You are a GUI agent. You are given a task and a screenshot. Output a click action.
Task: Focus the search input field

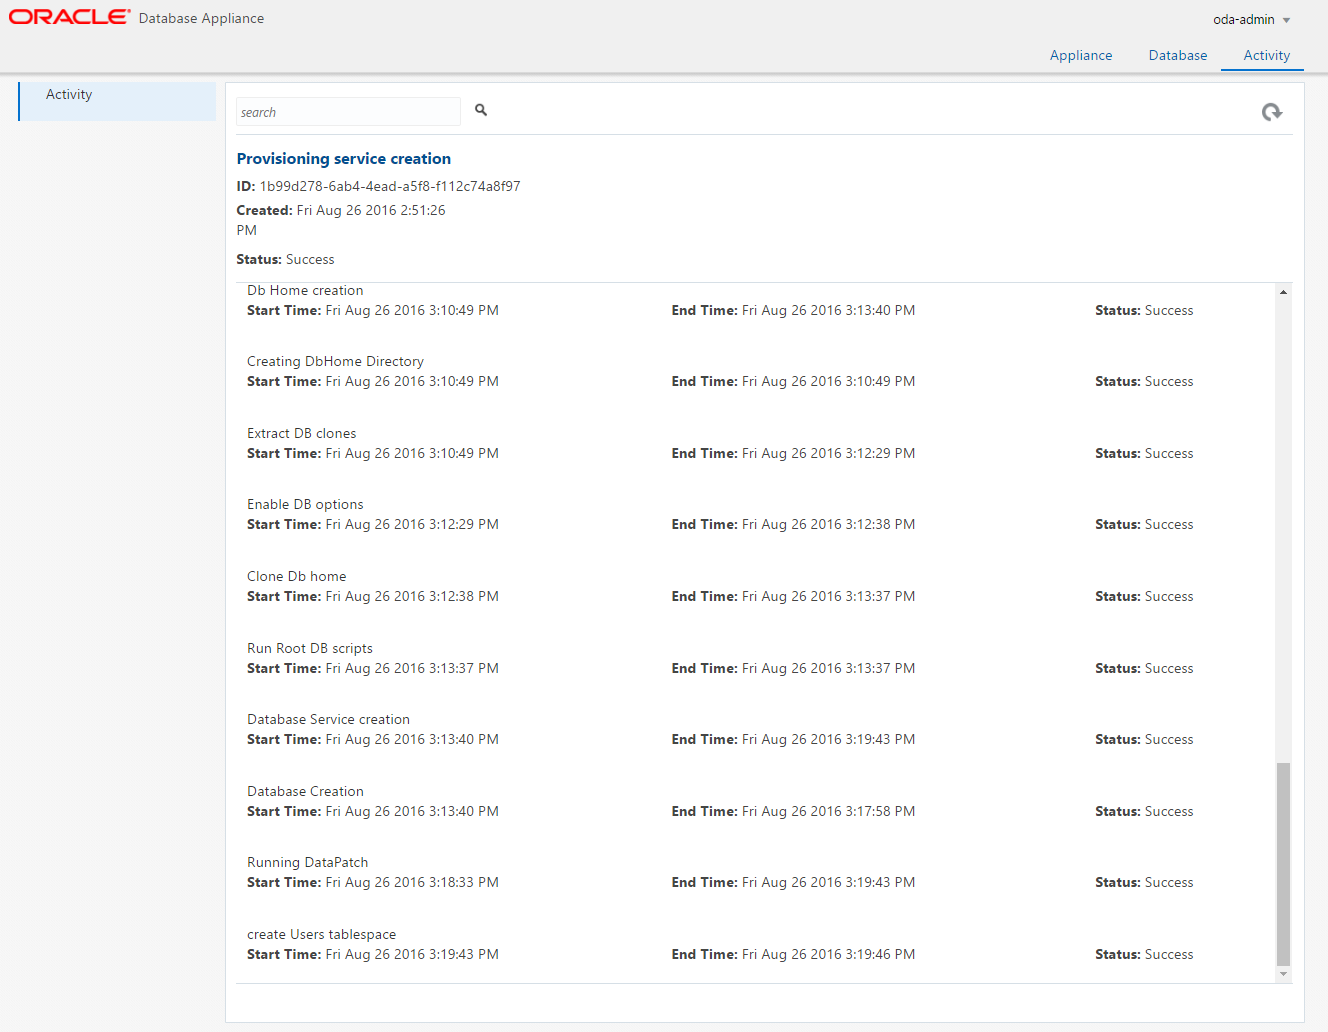[348, 111]
